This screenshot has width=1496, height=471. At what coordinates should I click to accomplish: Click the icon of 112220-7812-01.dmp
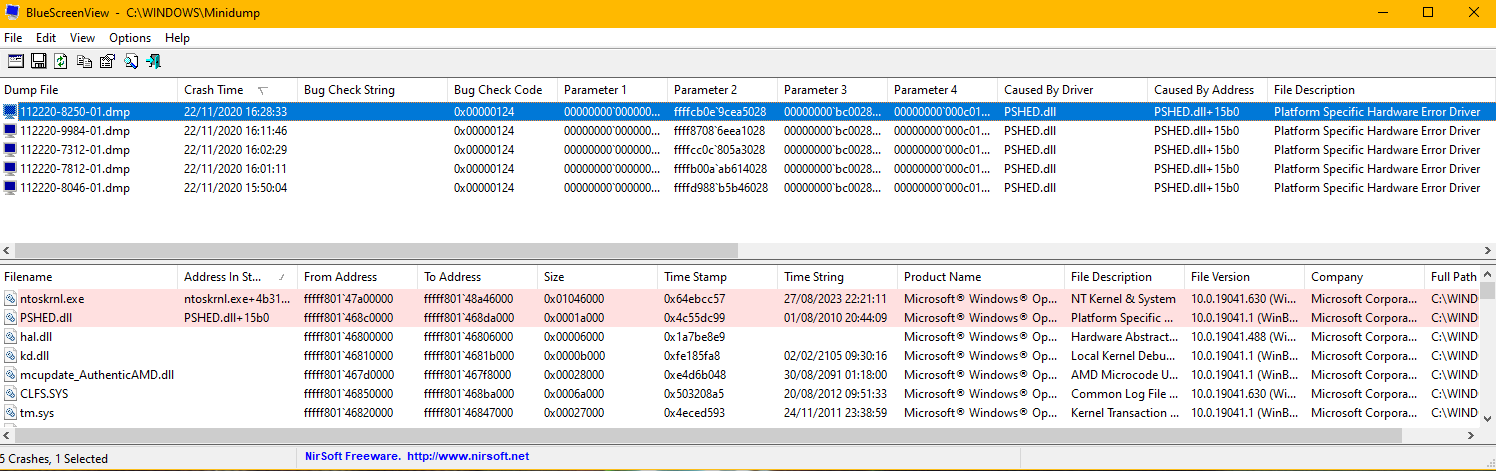11,169
